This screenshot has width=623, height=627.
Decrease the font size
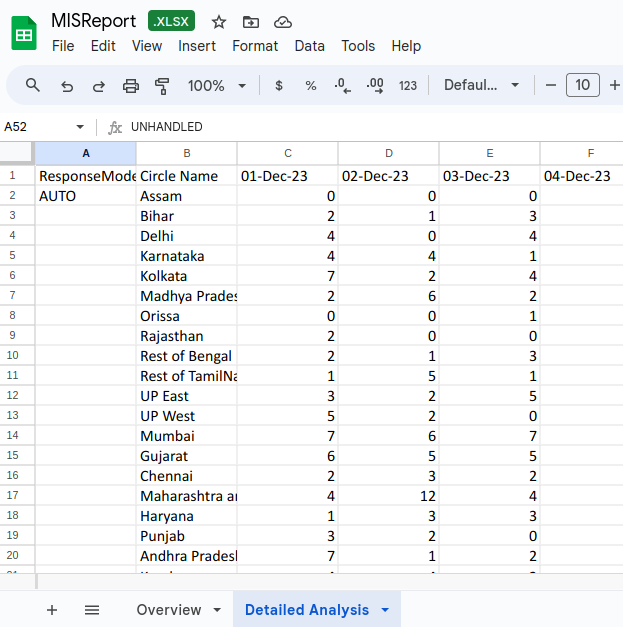coord(551,86)
